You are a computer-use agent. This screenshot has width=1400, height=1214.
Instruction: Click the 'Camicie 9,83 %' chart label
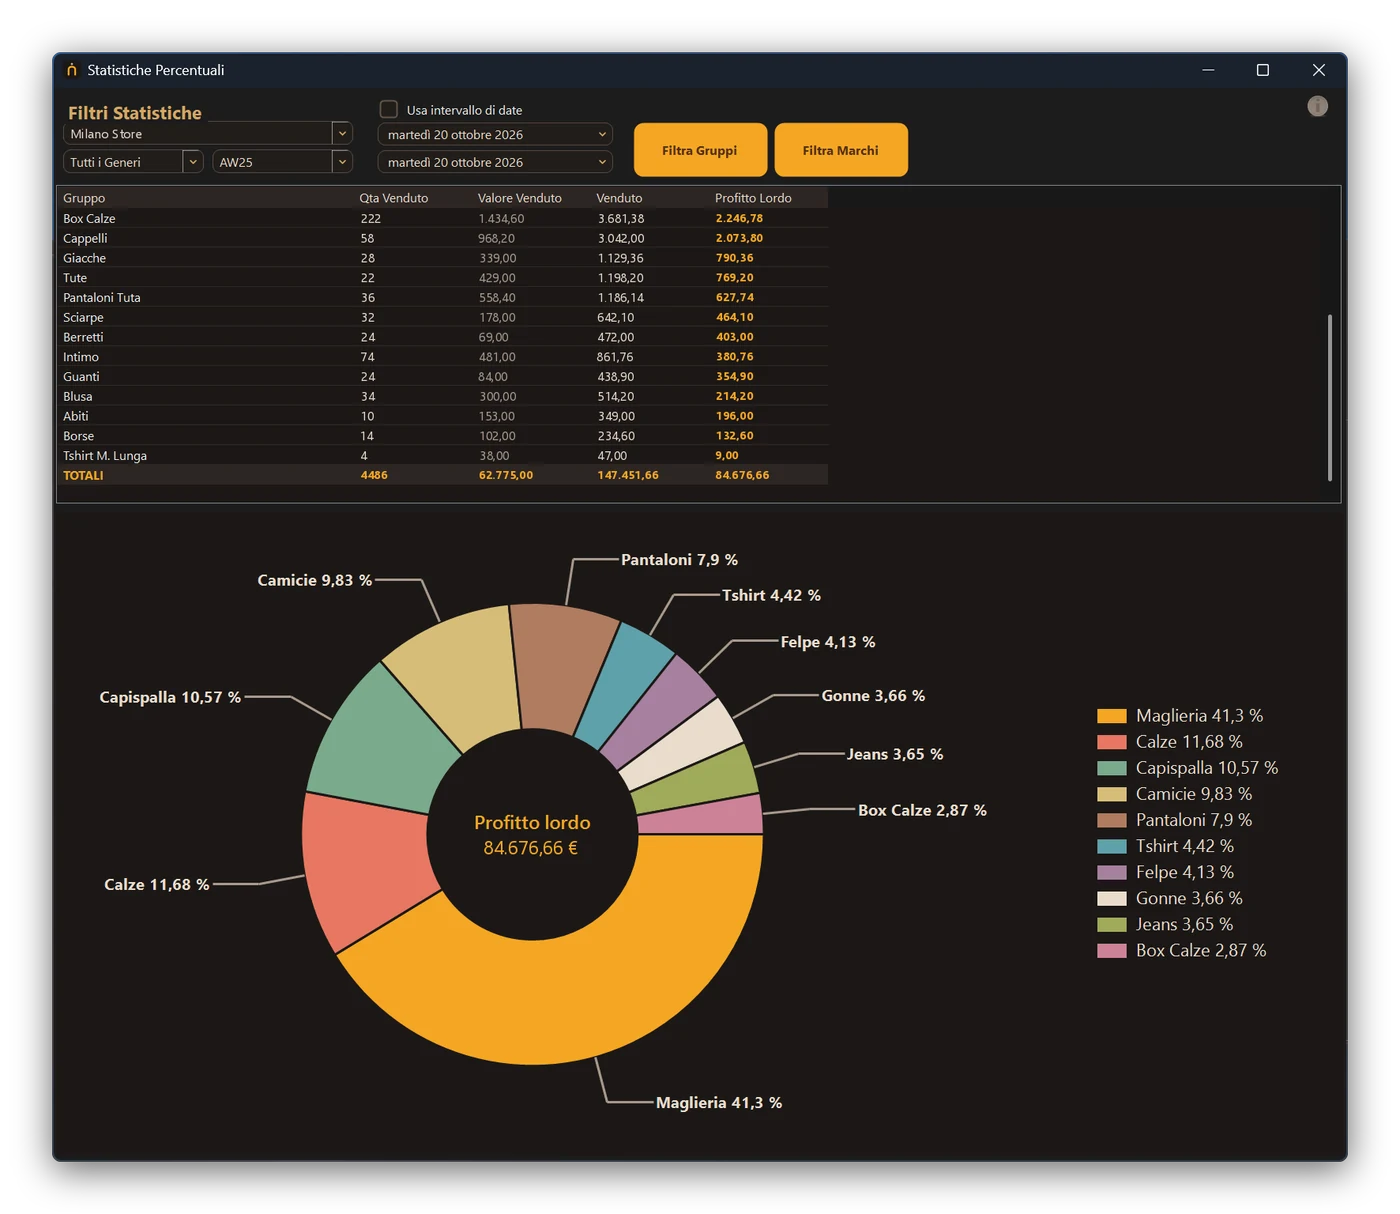315,580
